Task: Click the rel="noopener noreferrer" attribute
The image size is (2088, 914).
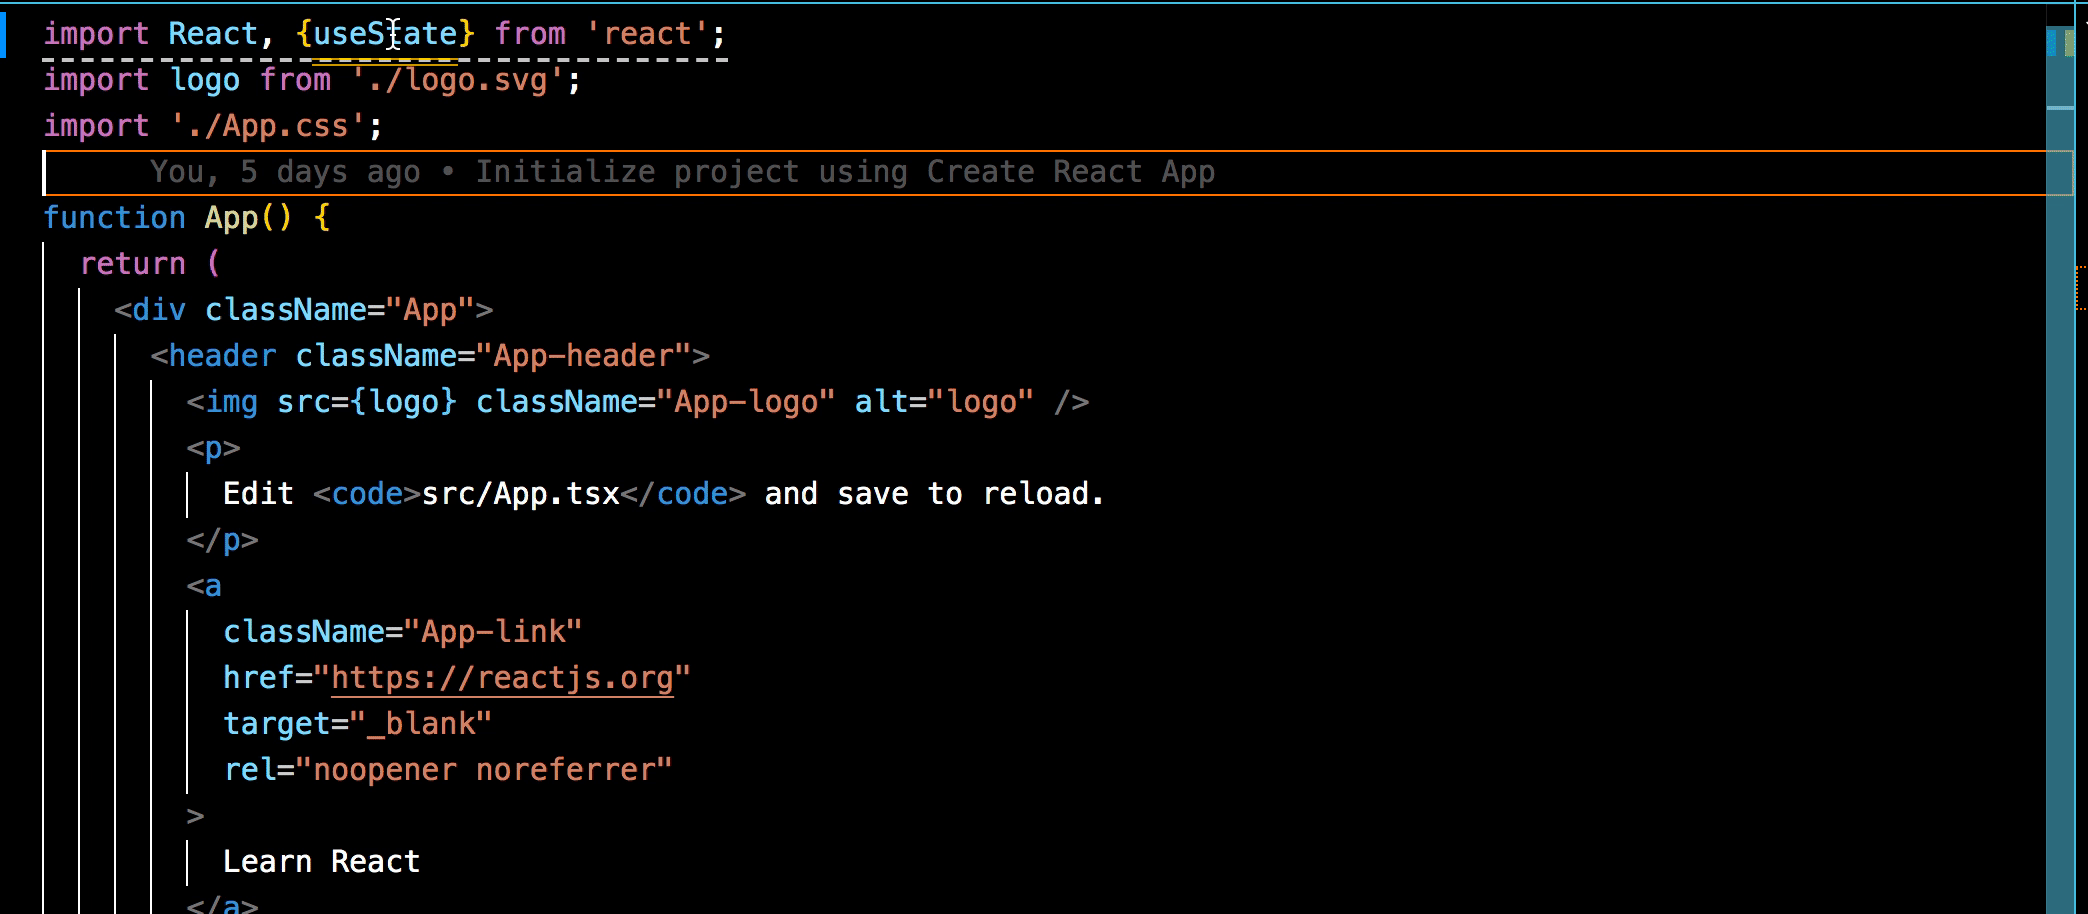Action: click(448, 769)
